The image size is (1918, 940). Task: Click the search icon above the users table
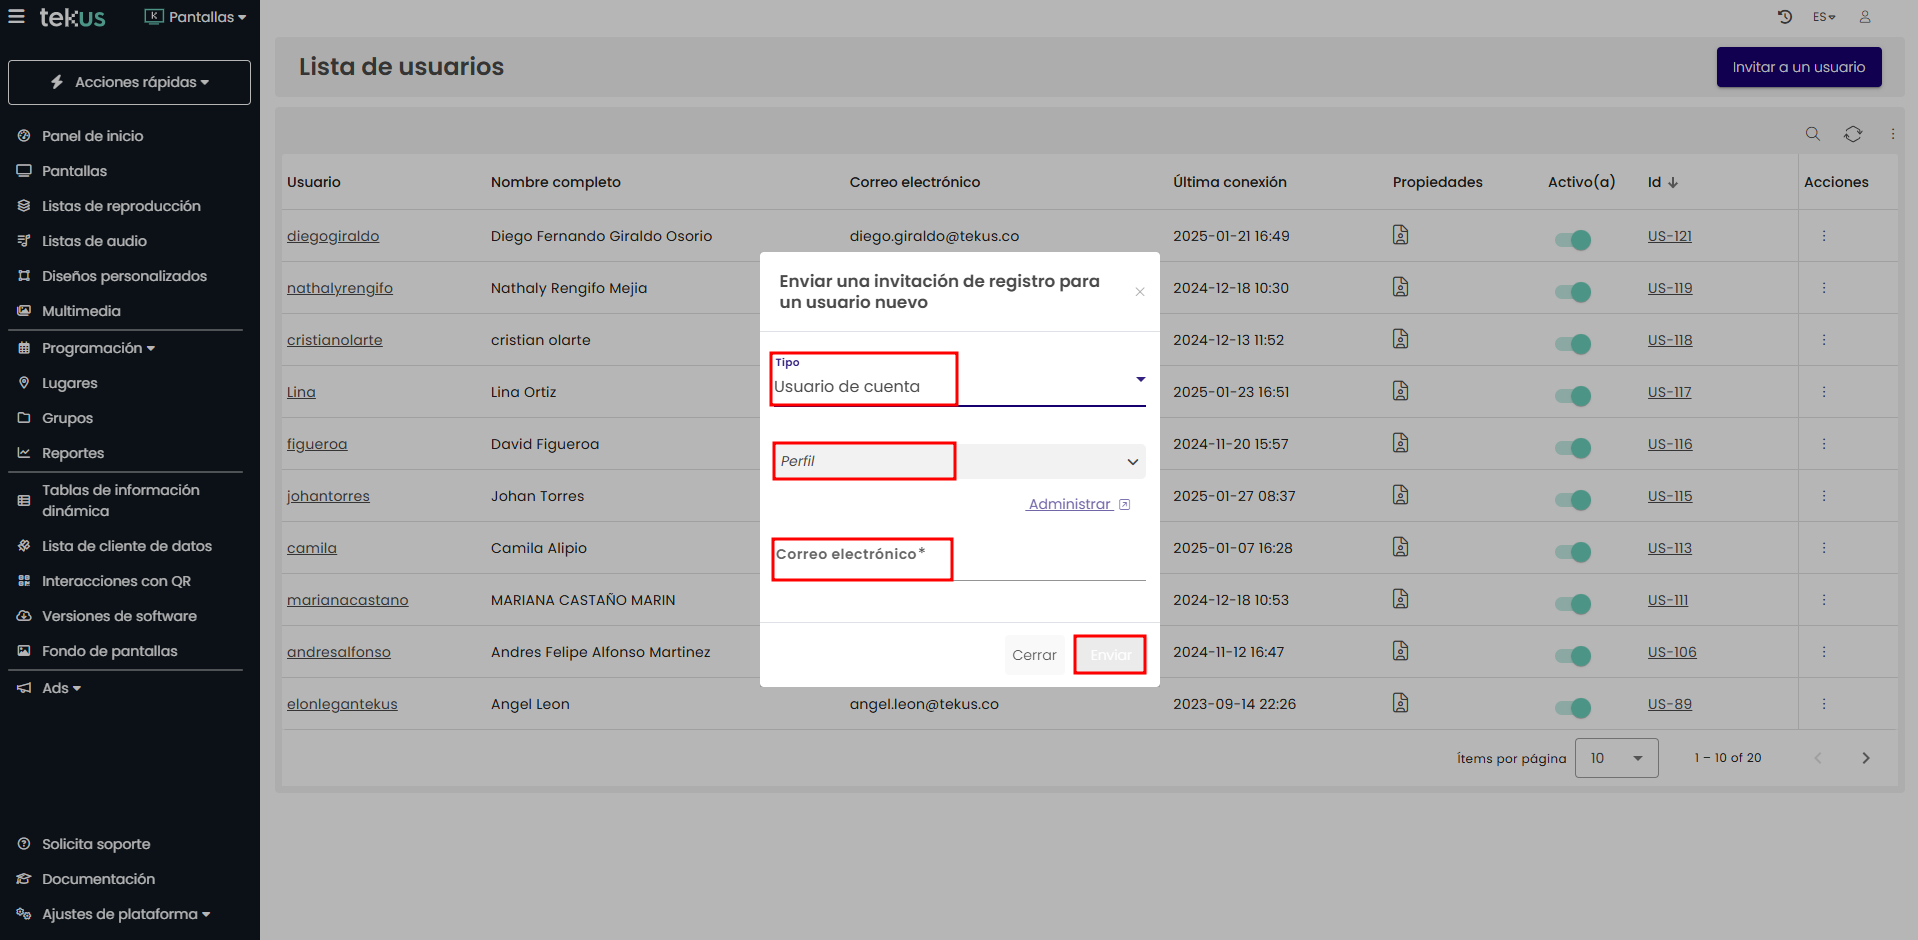[1812, 134]
